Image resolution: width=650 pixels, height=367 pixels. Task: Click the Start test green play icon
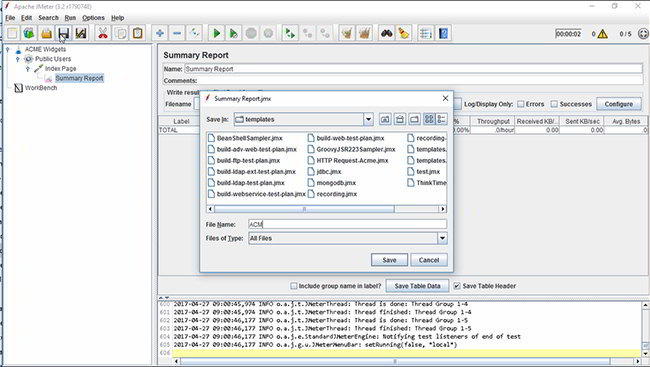click(x=216, y=33)
